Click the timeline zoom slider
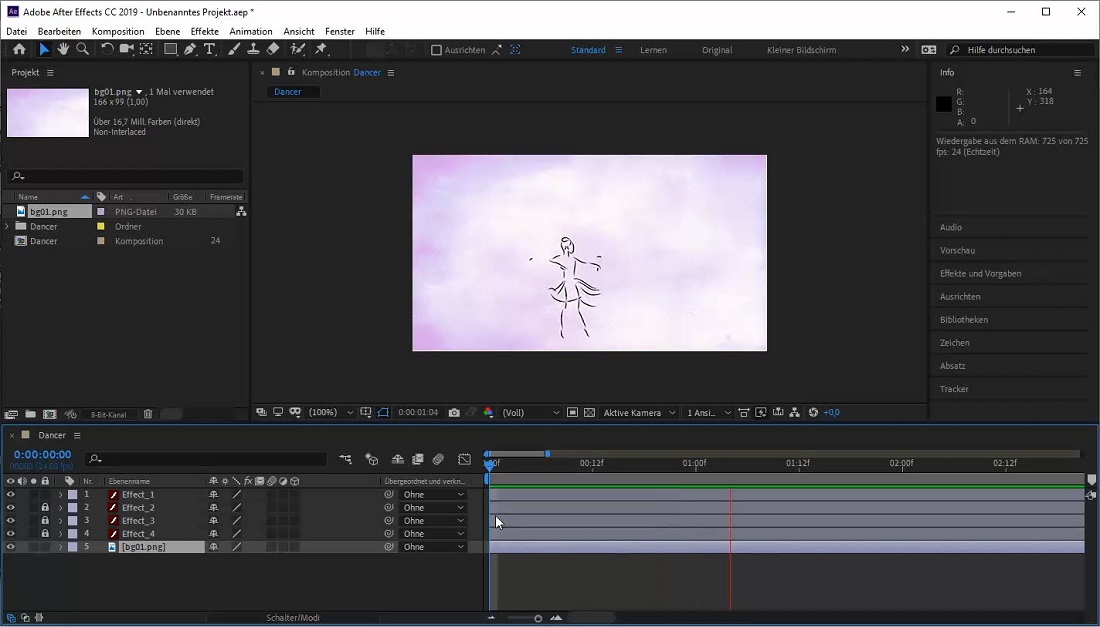The width and height of the screenshot is (1100, 627). [x=537, y=618]
